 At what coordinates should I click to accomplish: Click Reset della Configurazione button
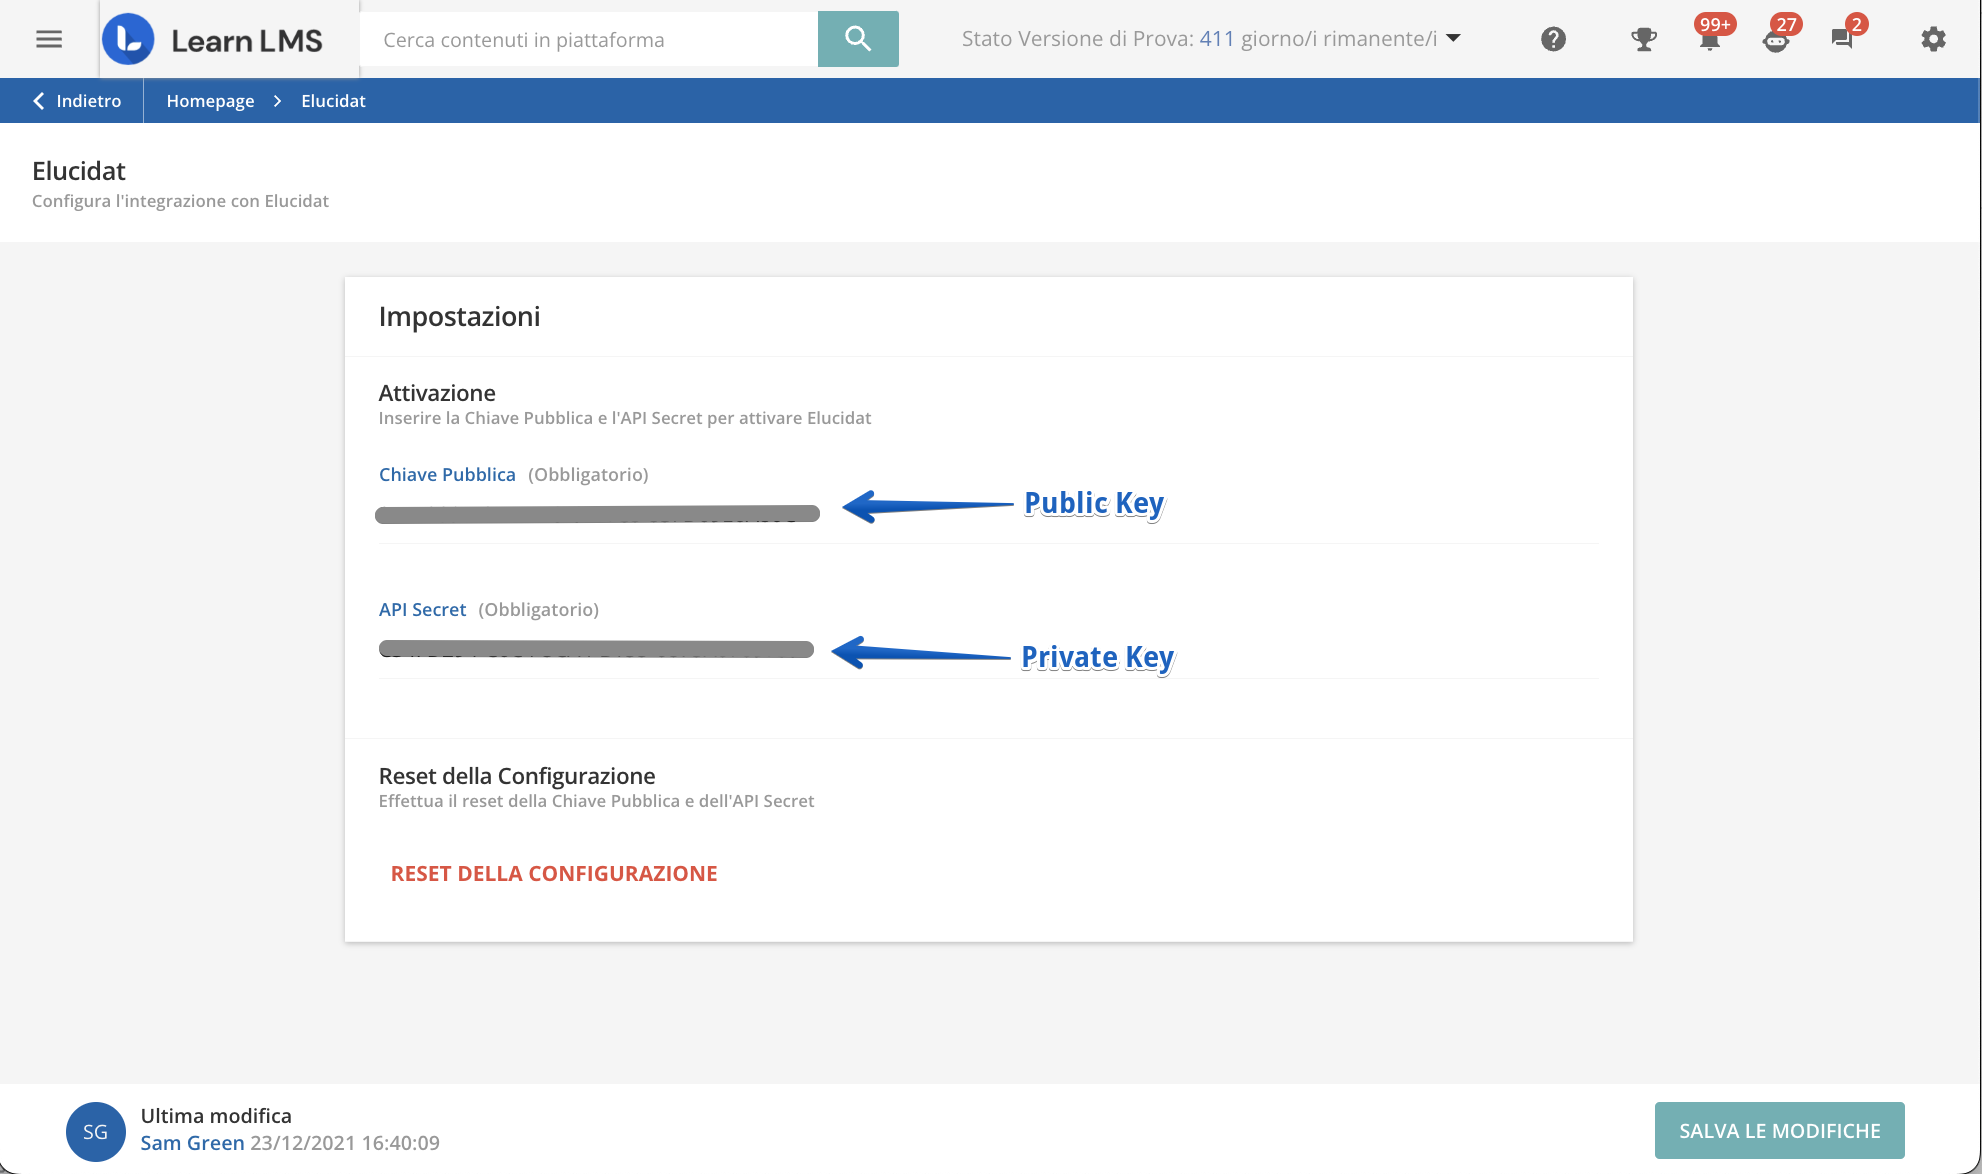tap(554, 873)
